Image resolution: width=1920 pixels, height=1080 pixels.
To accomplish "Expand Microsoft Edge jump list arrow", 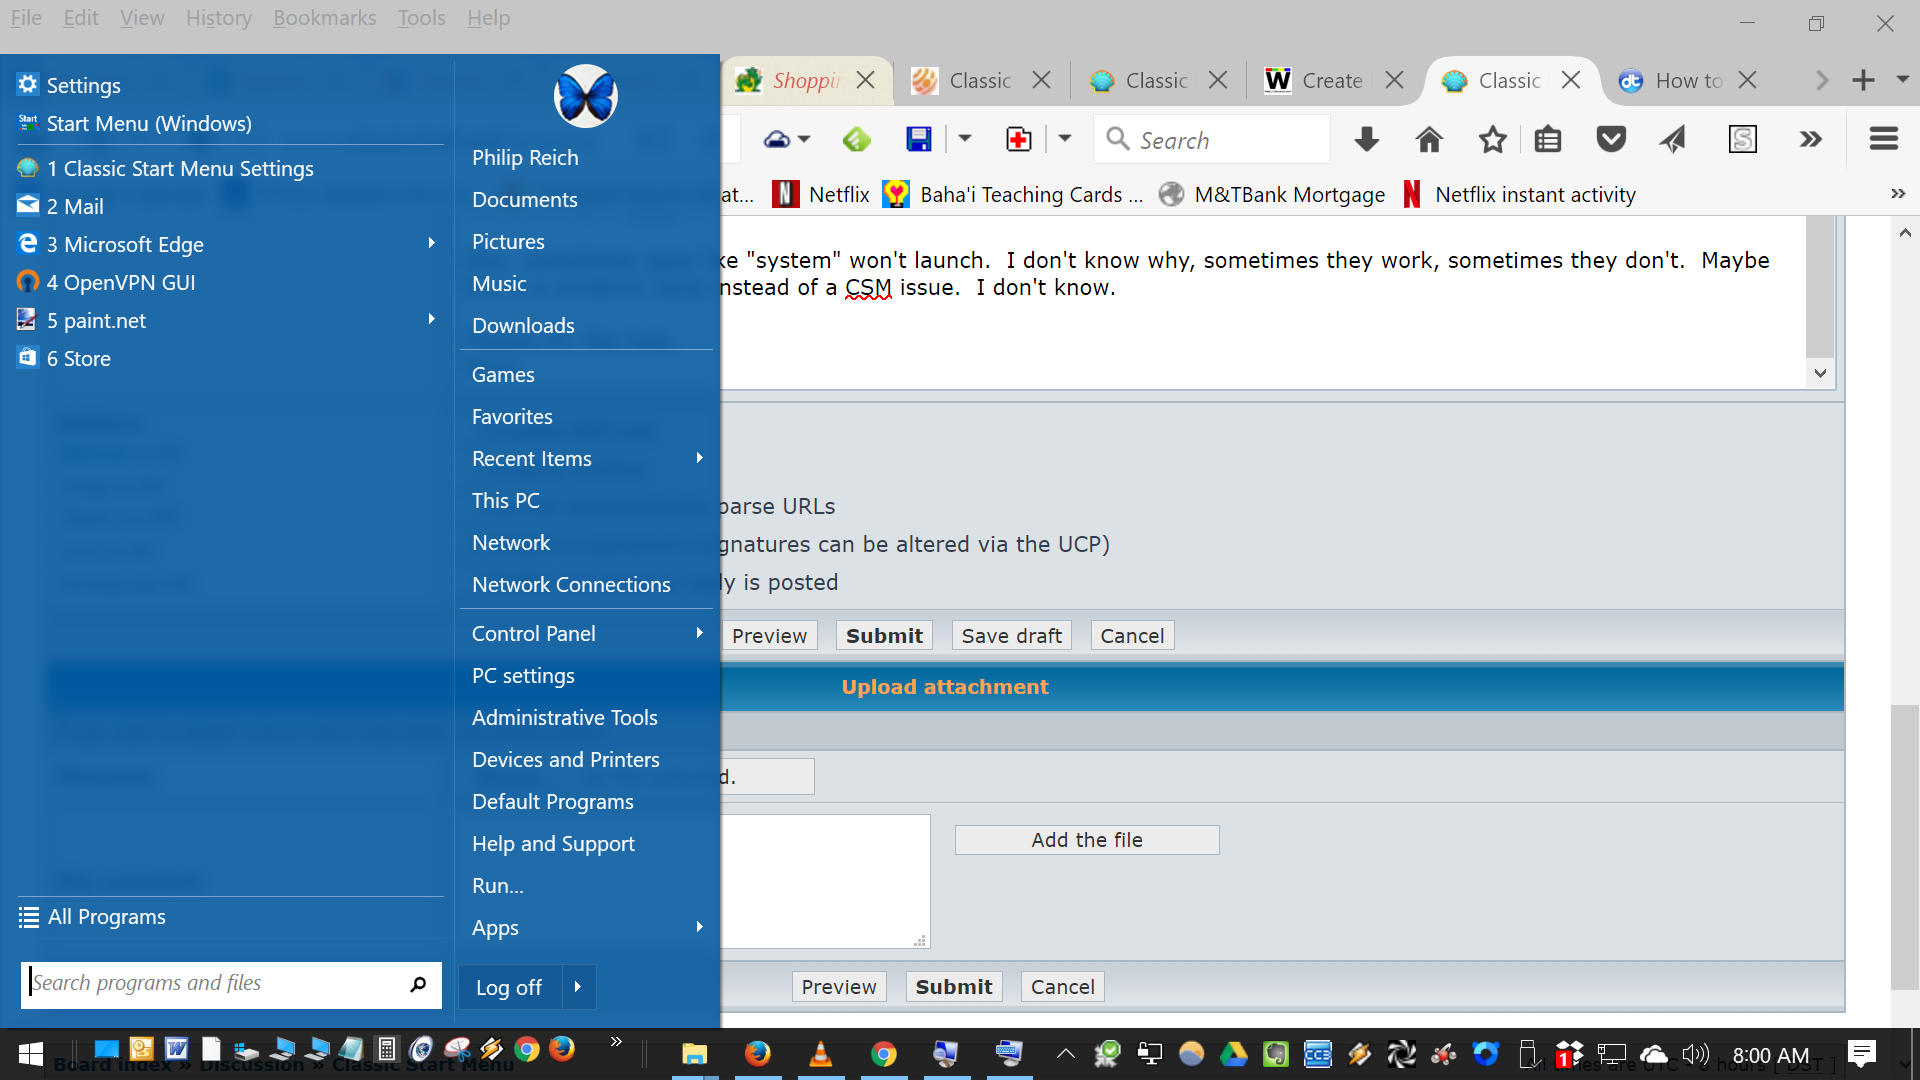I will point(431,243).
